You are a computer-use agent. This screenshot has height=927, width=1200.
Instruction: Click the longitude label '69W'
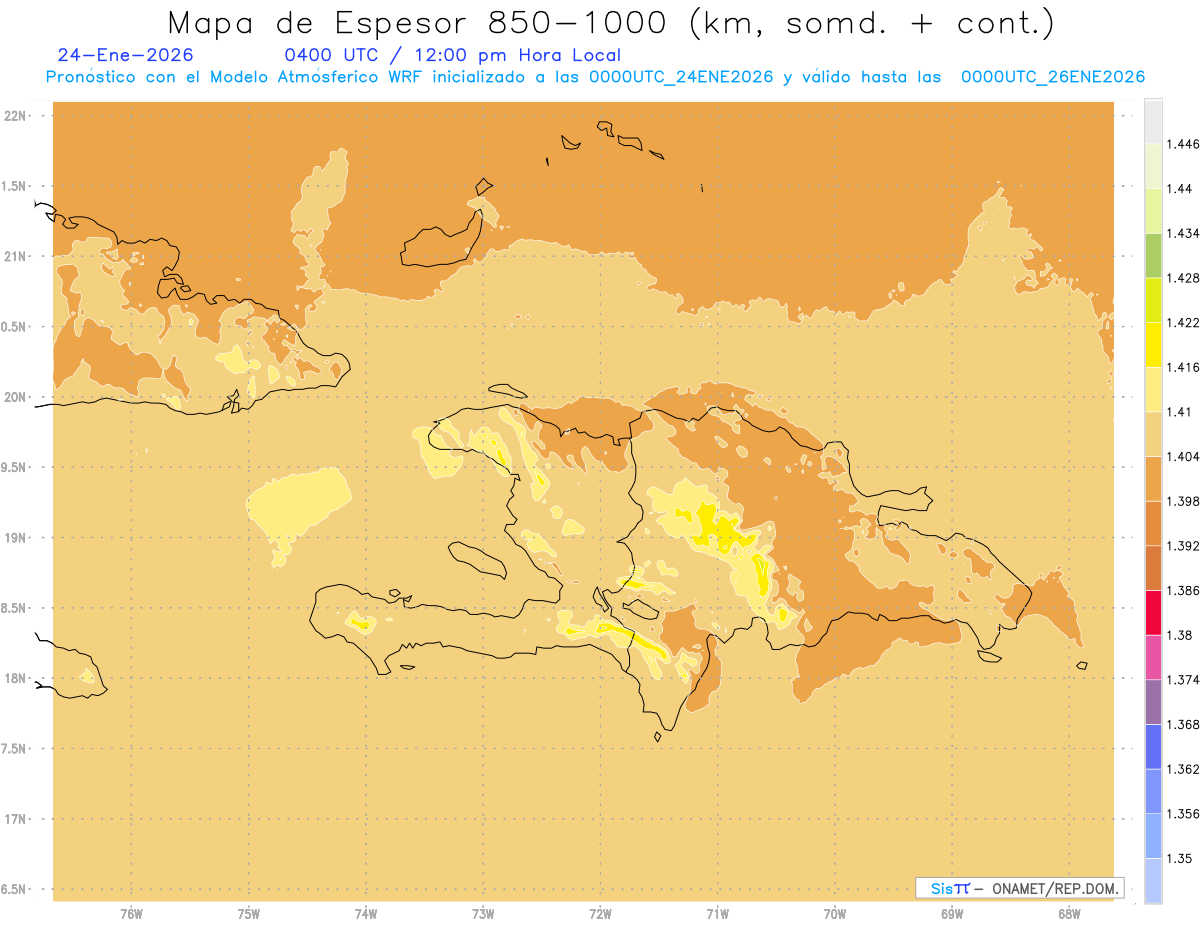(x=952, y=913)
